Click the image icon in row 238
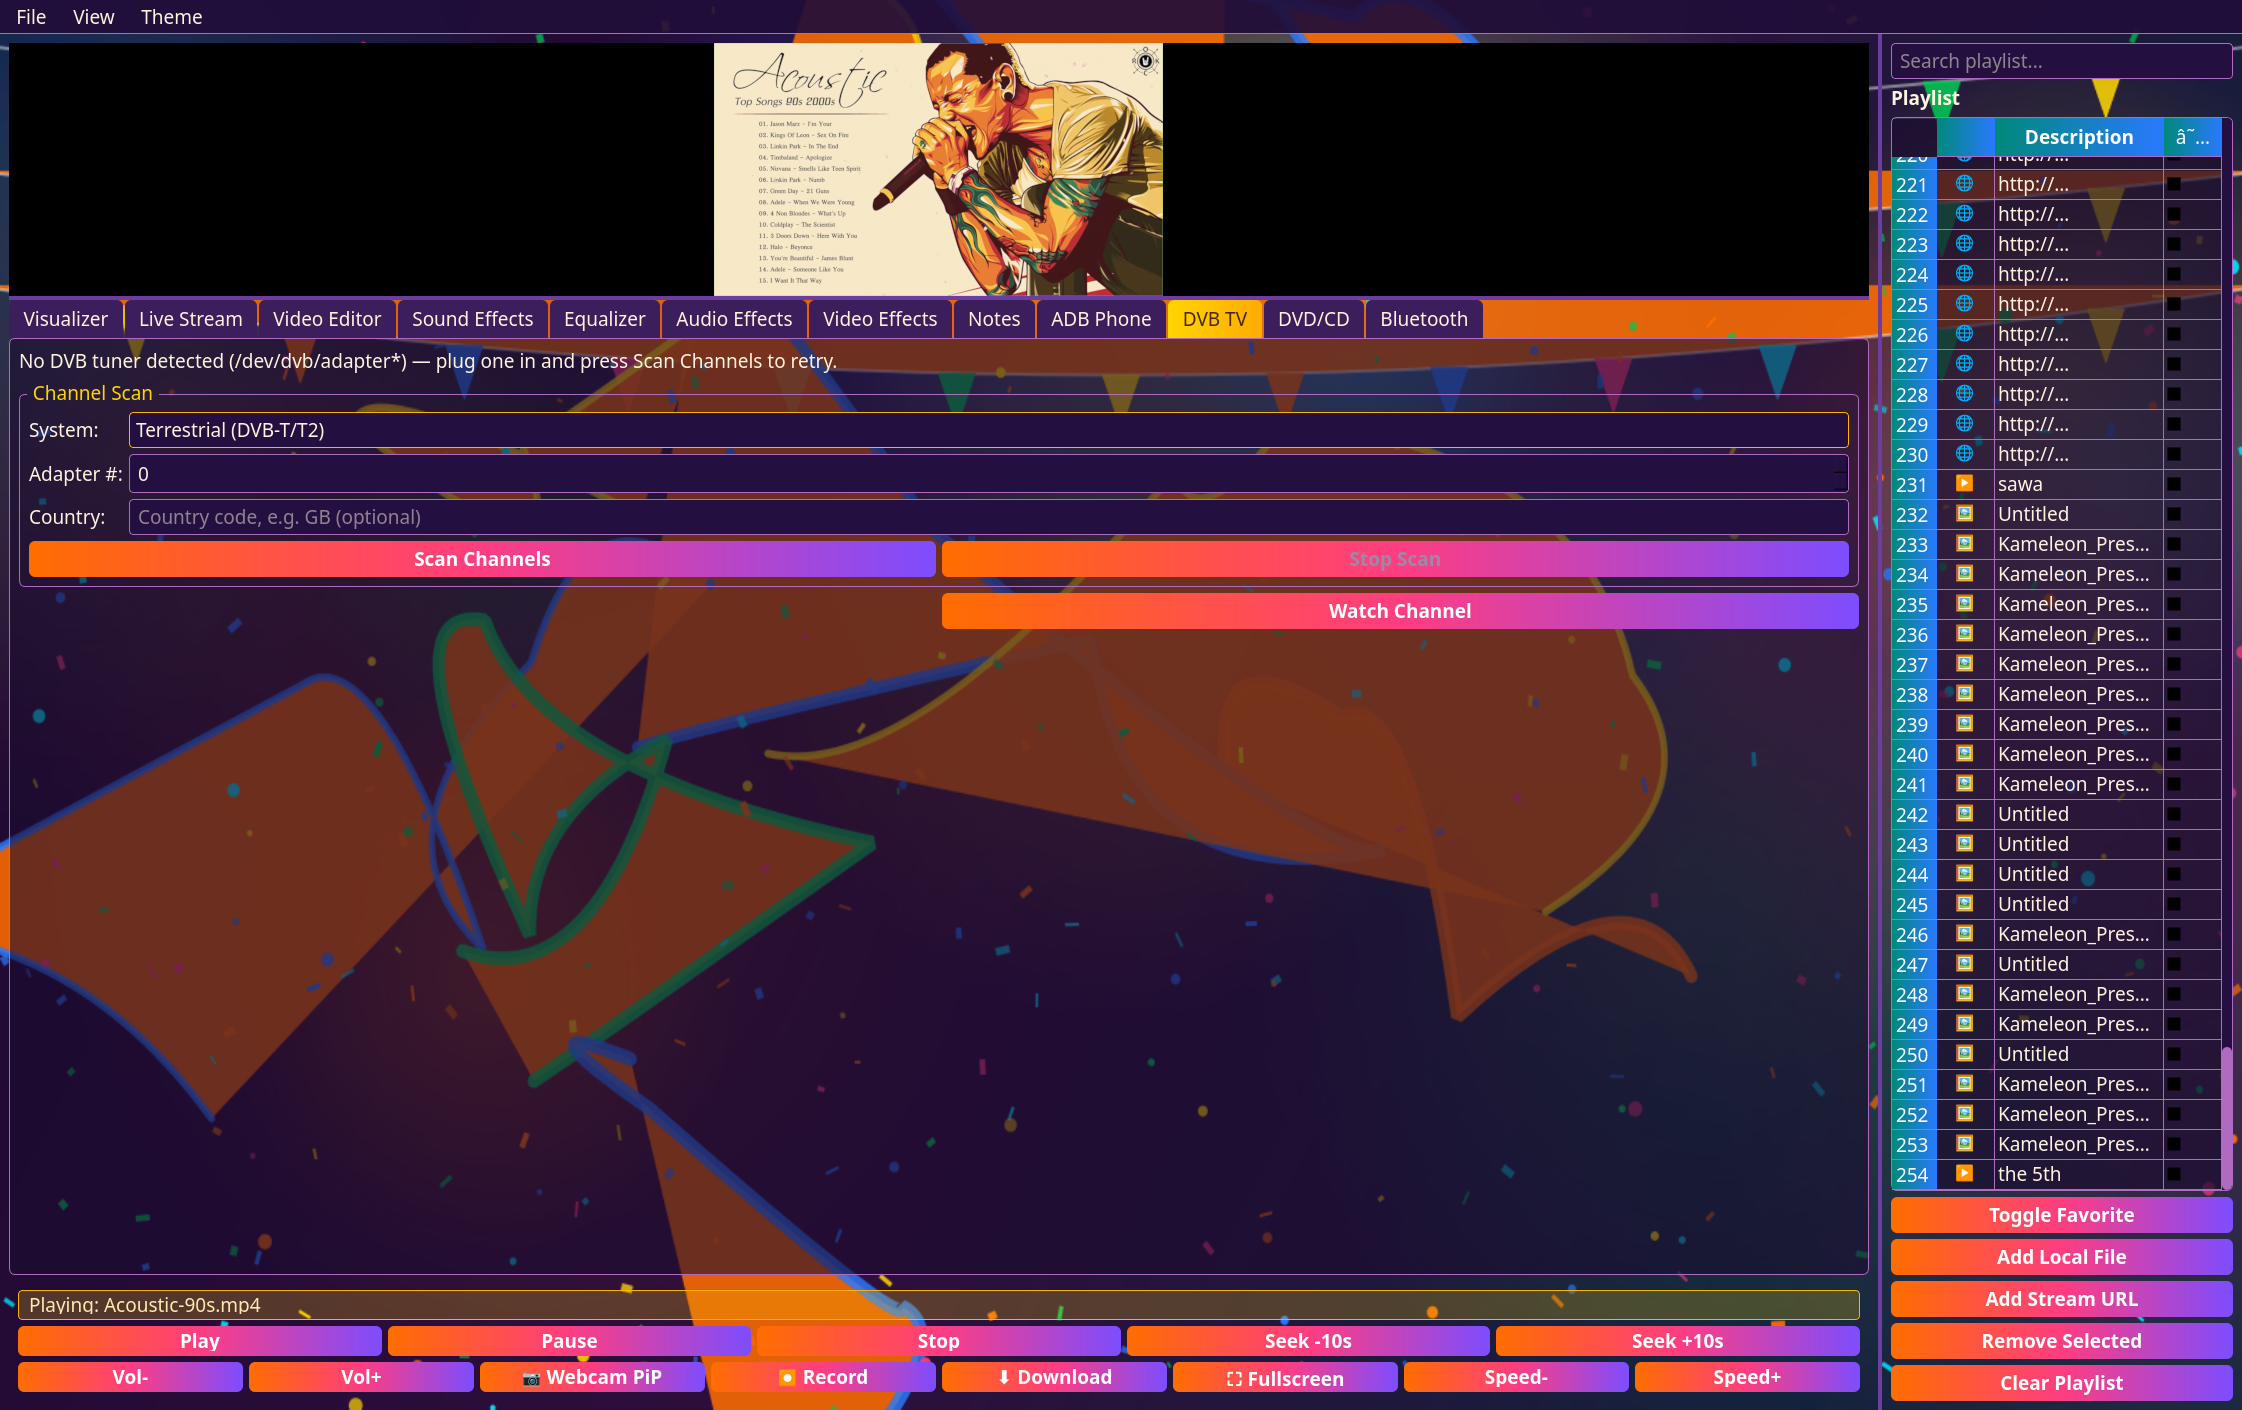The width and height of the screenshot is (2242, 1410). [x=1964, y=694]
